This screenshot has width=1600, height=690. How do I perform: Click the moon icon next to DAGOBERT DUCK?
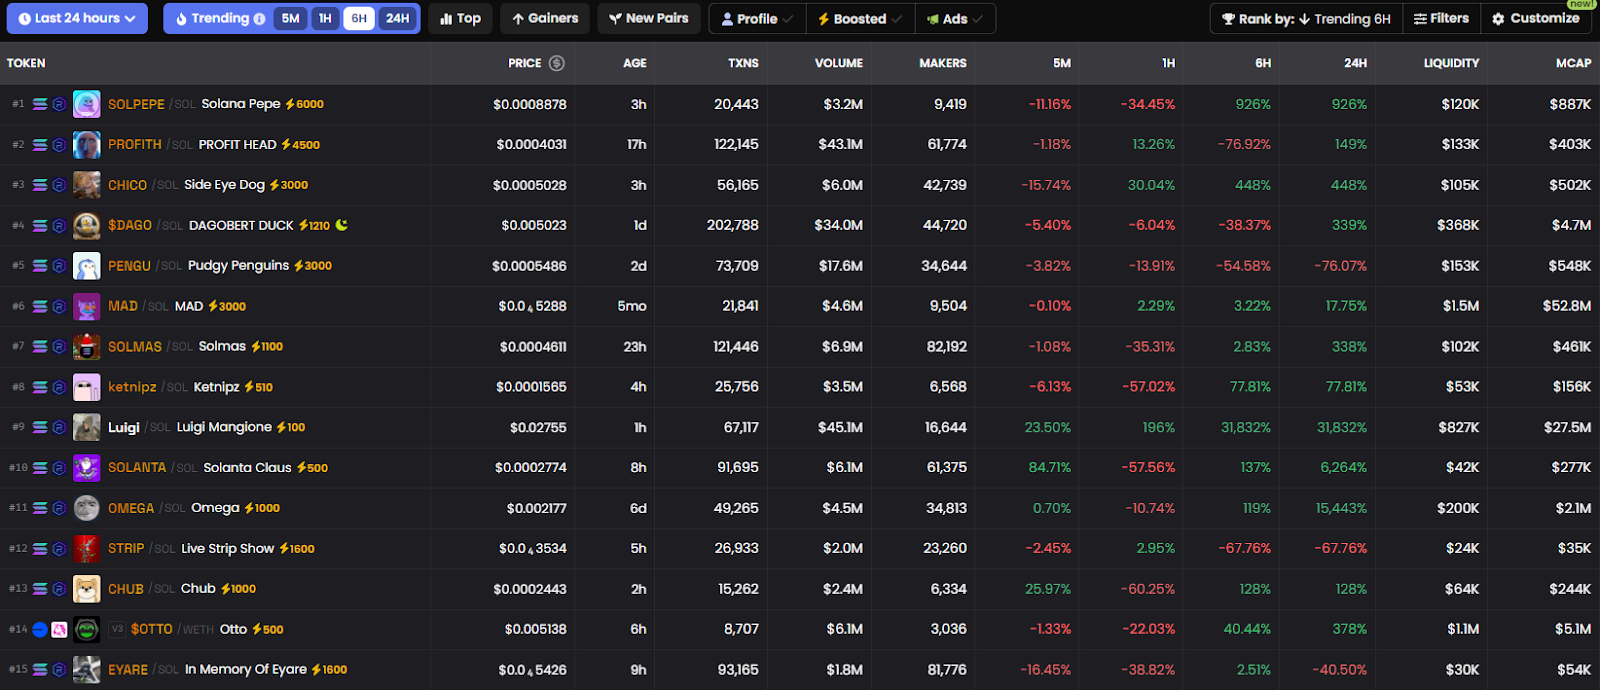click(342, 225)
